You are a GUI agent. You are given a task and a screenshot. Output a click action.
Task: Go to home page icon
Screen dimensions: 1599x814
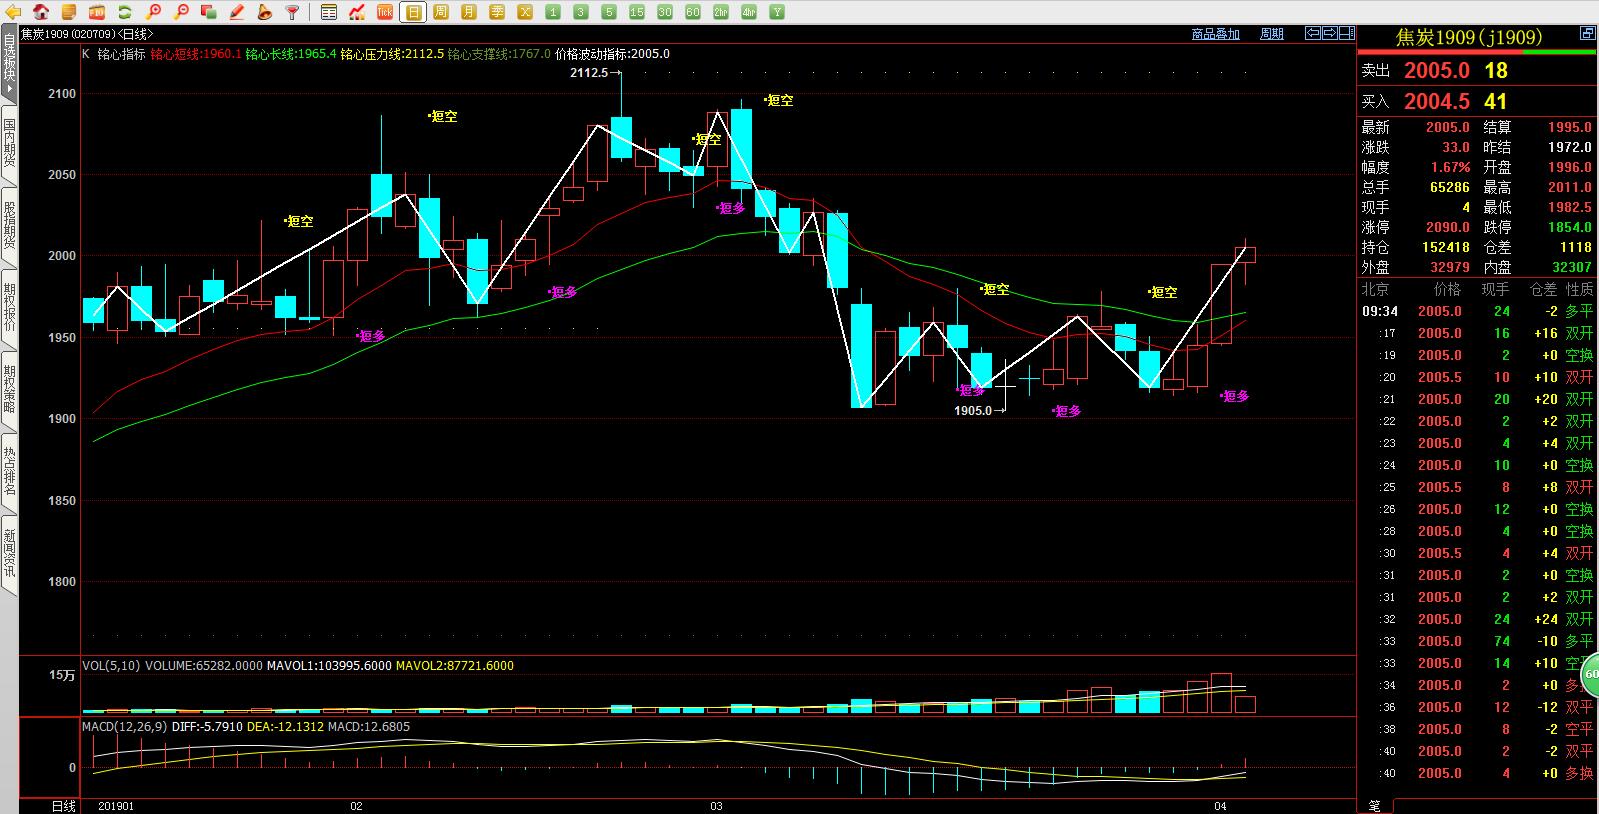point(41,12)
